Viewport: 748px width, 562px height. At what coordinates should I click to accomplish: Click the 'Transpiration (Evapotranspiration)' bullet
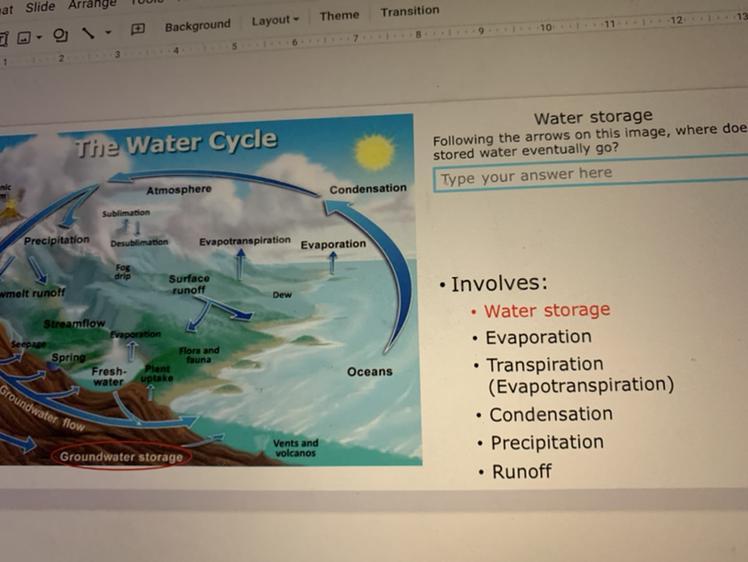coord(581,375)
